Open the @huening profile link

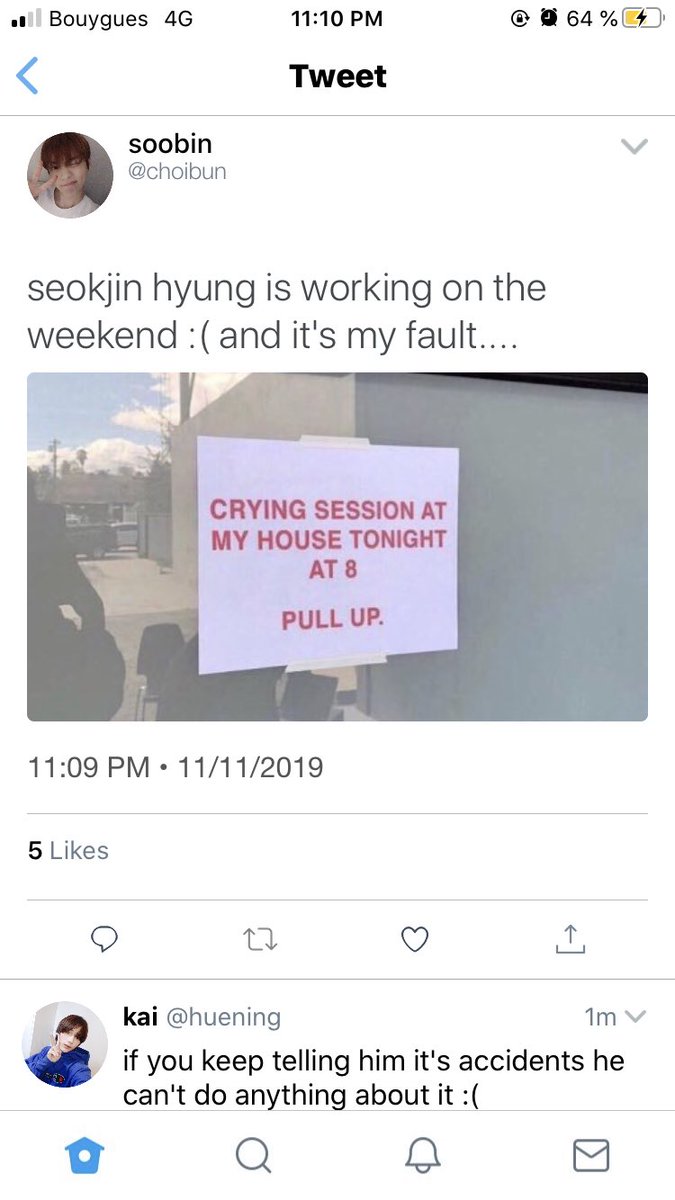(x=222, y=1017)
